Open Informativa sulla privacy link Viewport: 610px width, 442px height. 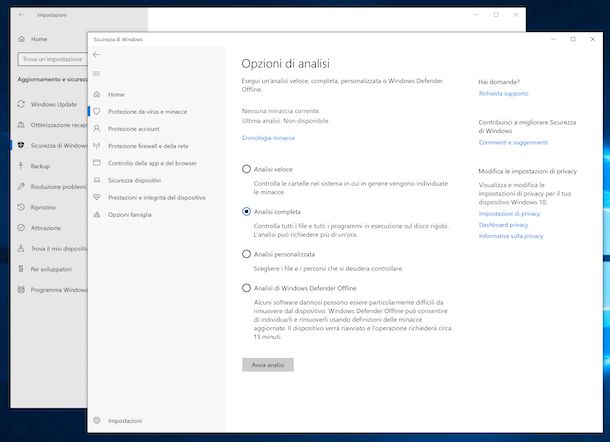511,236
